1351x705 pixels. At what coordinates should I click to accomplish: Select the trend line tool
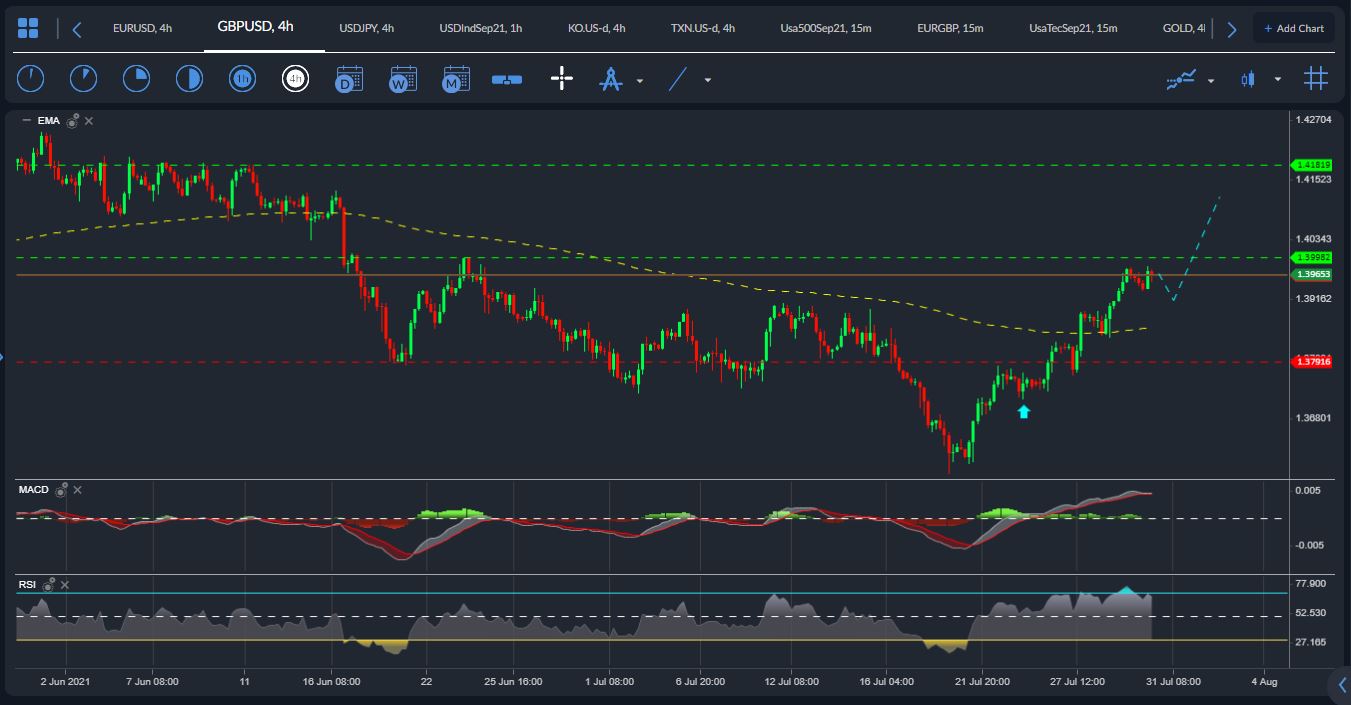coord(678,78)
